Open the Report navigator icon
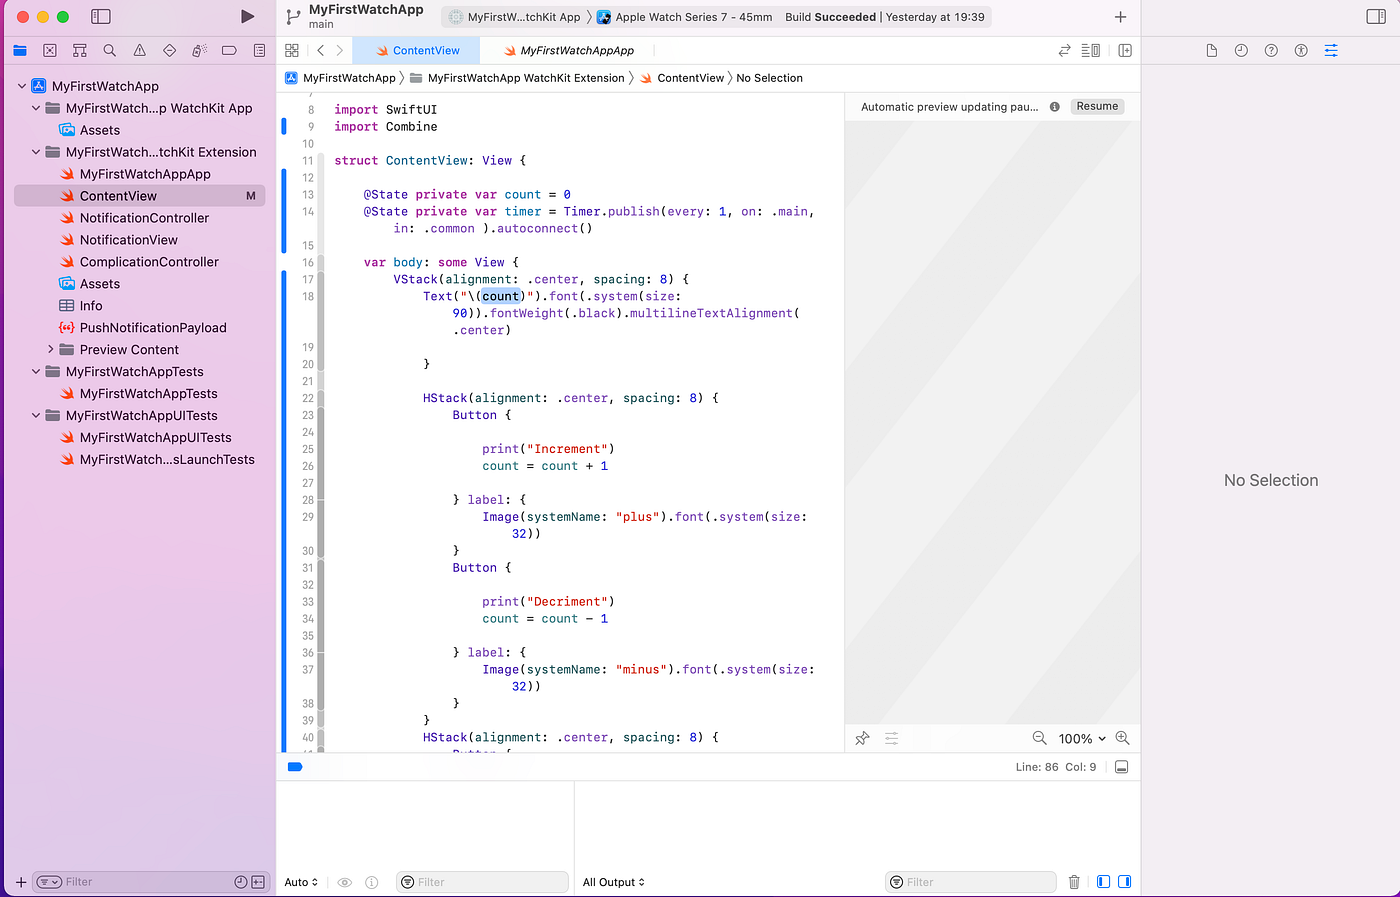This screenshot has height=897, width=1400. (x=259, y=50)
